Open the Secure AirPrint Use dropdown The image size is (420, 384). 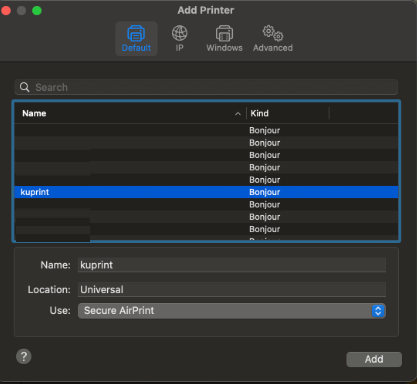click(232, 311)
